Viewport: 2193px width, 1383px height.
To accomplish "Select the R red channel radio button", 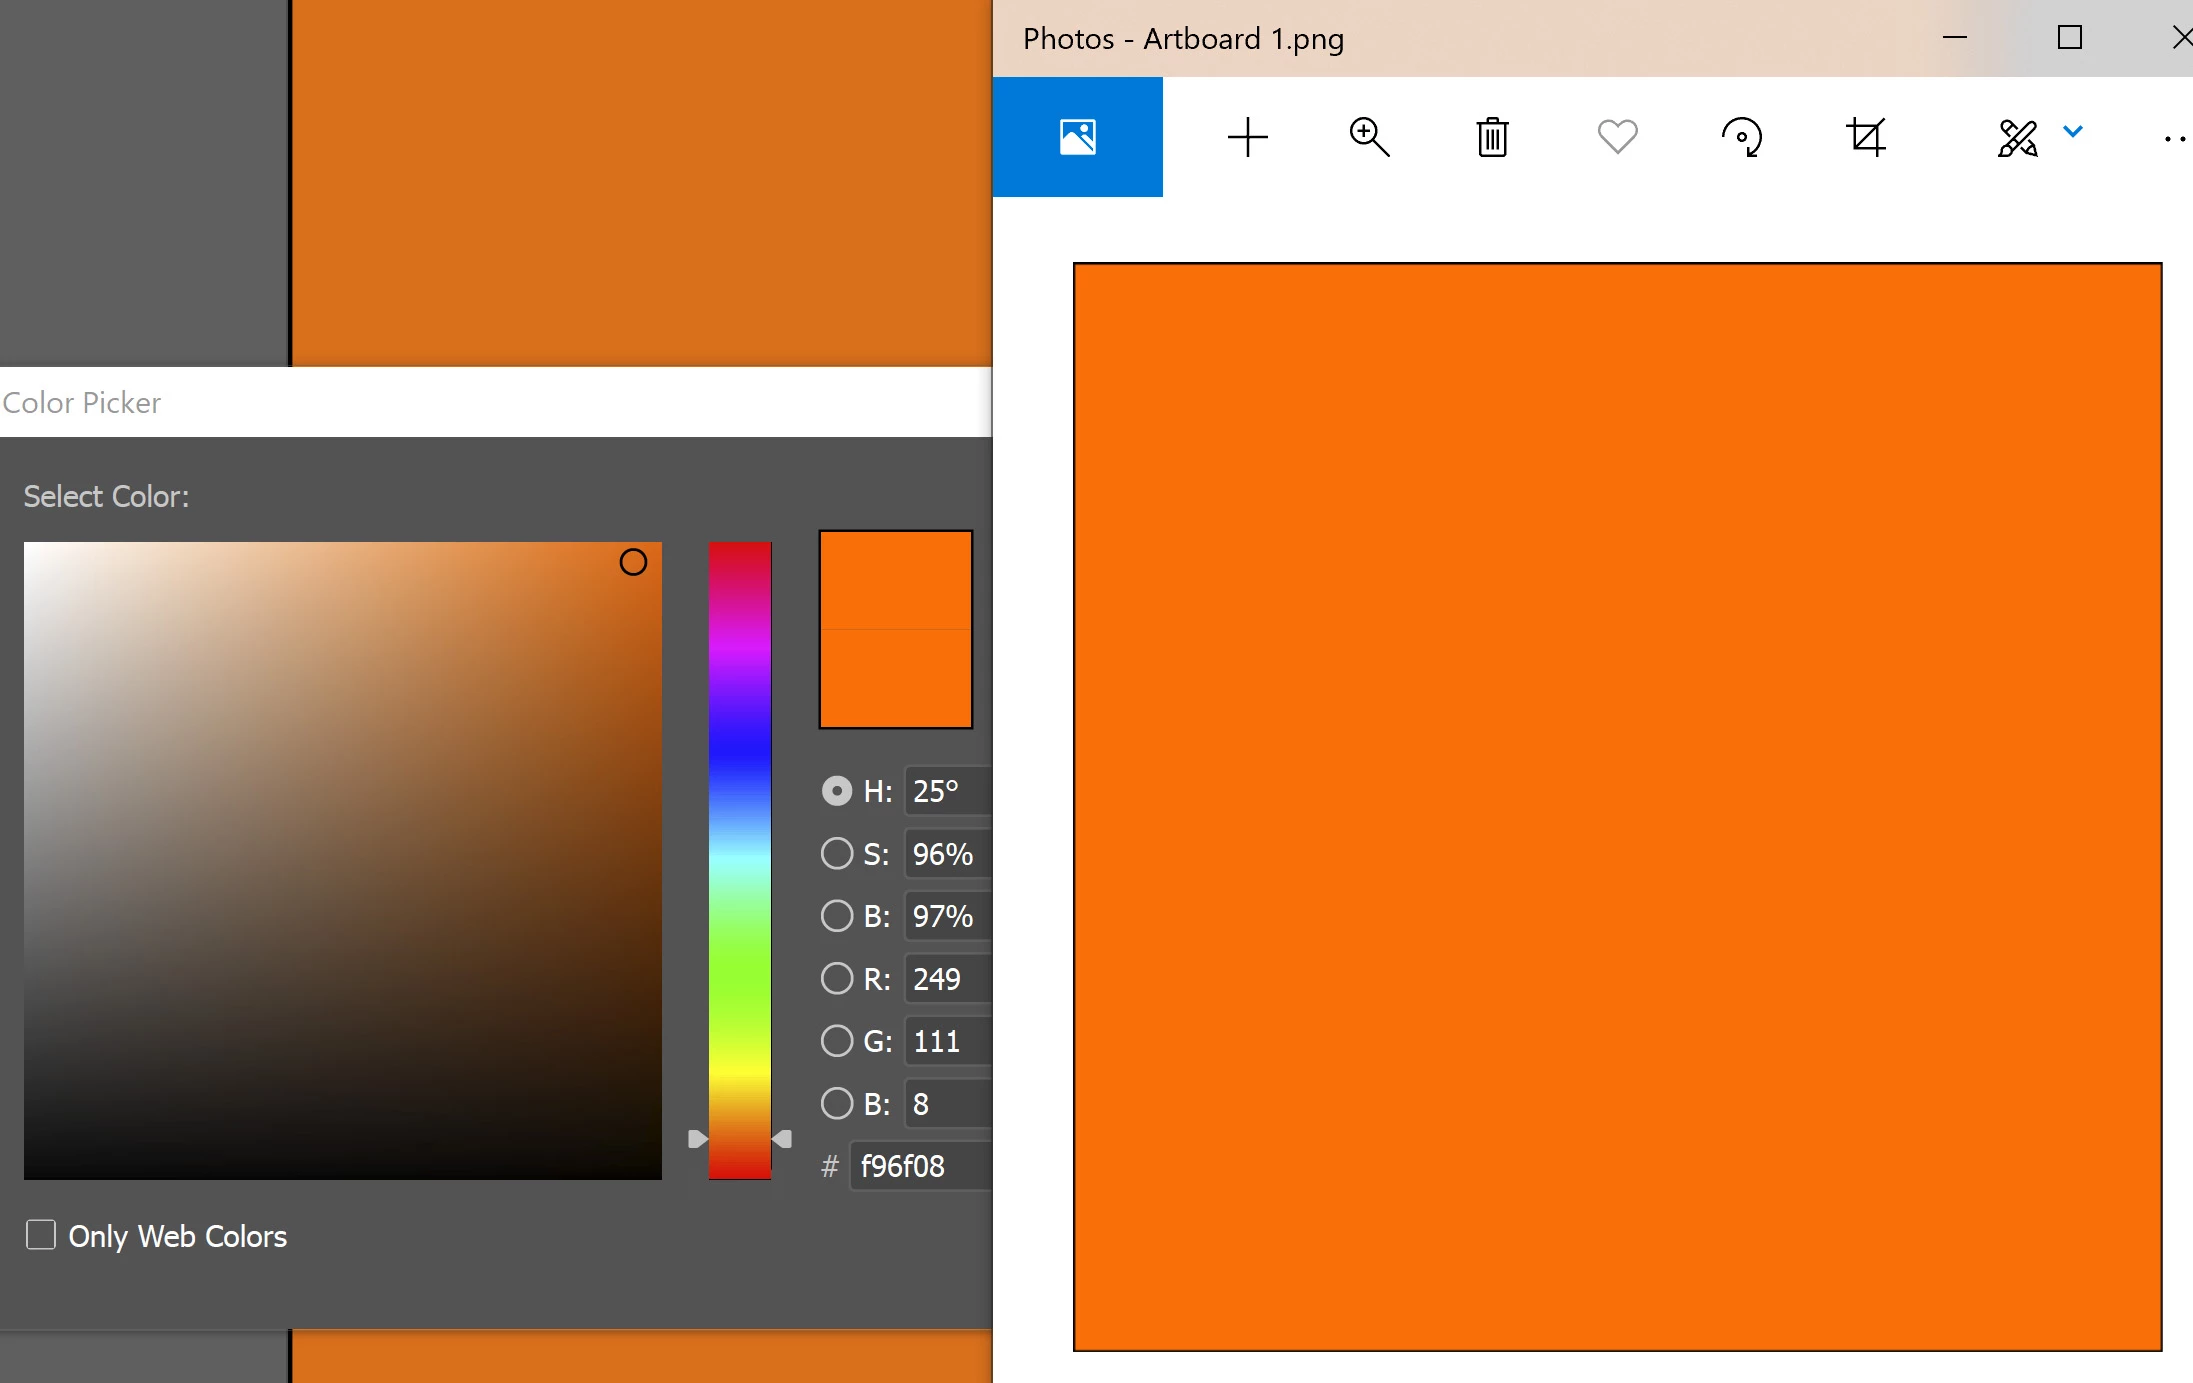I will pyautogui.click(x=836, y=978).
